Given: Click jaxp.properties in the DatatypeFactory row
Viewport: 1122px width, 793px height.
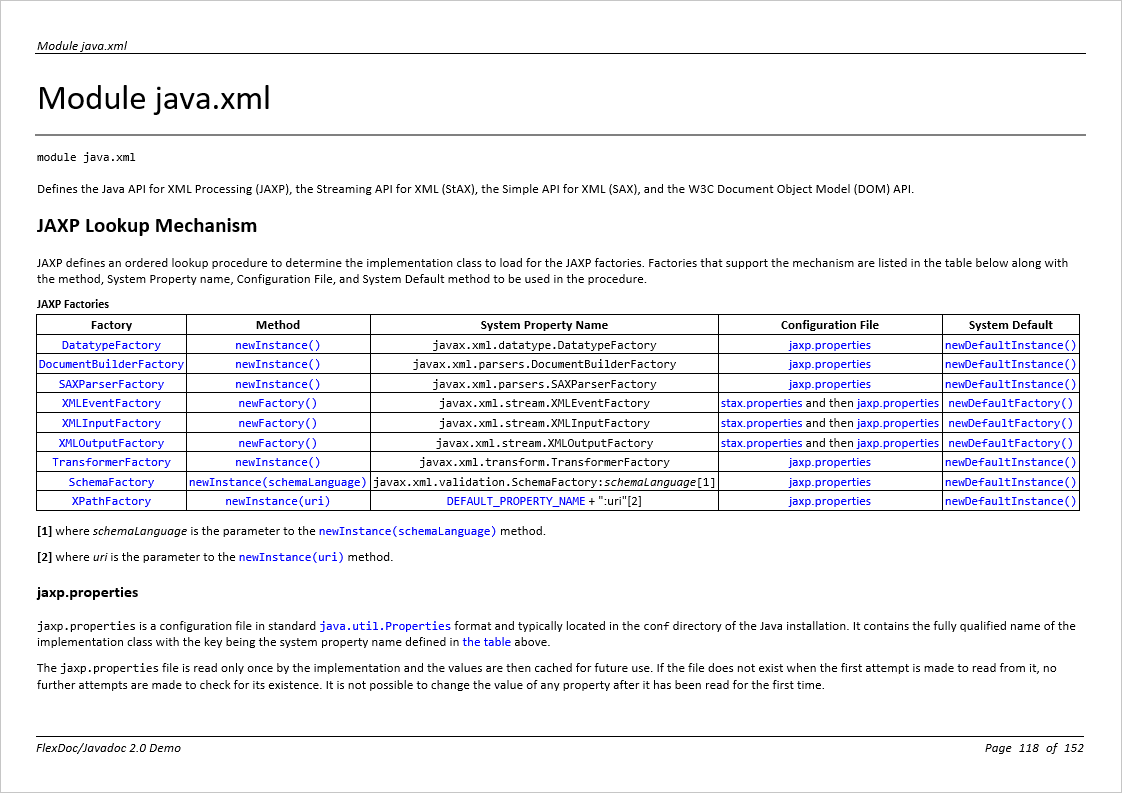Looking at the screenshot, I should 829,345.
